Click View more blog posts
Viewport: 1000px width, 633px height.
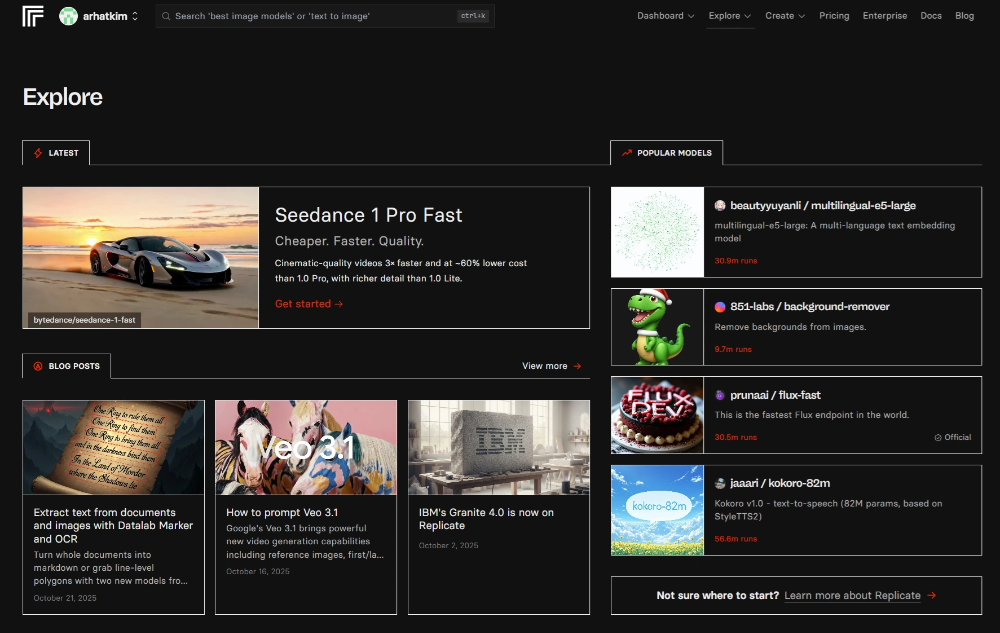[551, 366]
